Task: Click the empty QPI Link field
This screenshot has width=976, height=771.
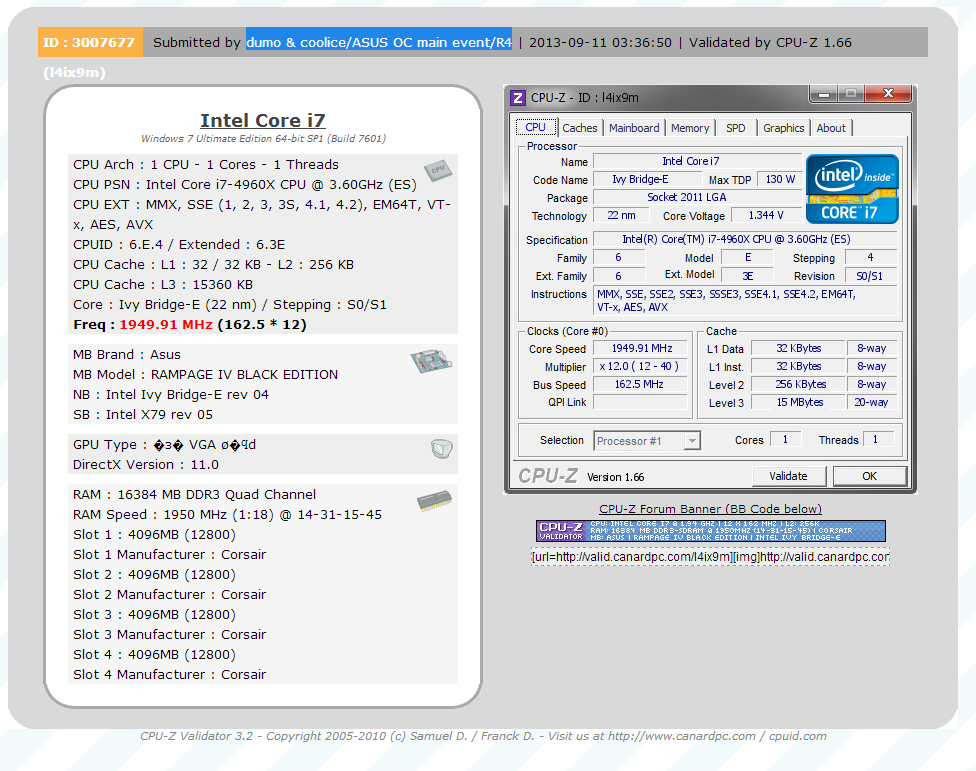Action: coord(641,402)
